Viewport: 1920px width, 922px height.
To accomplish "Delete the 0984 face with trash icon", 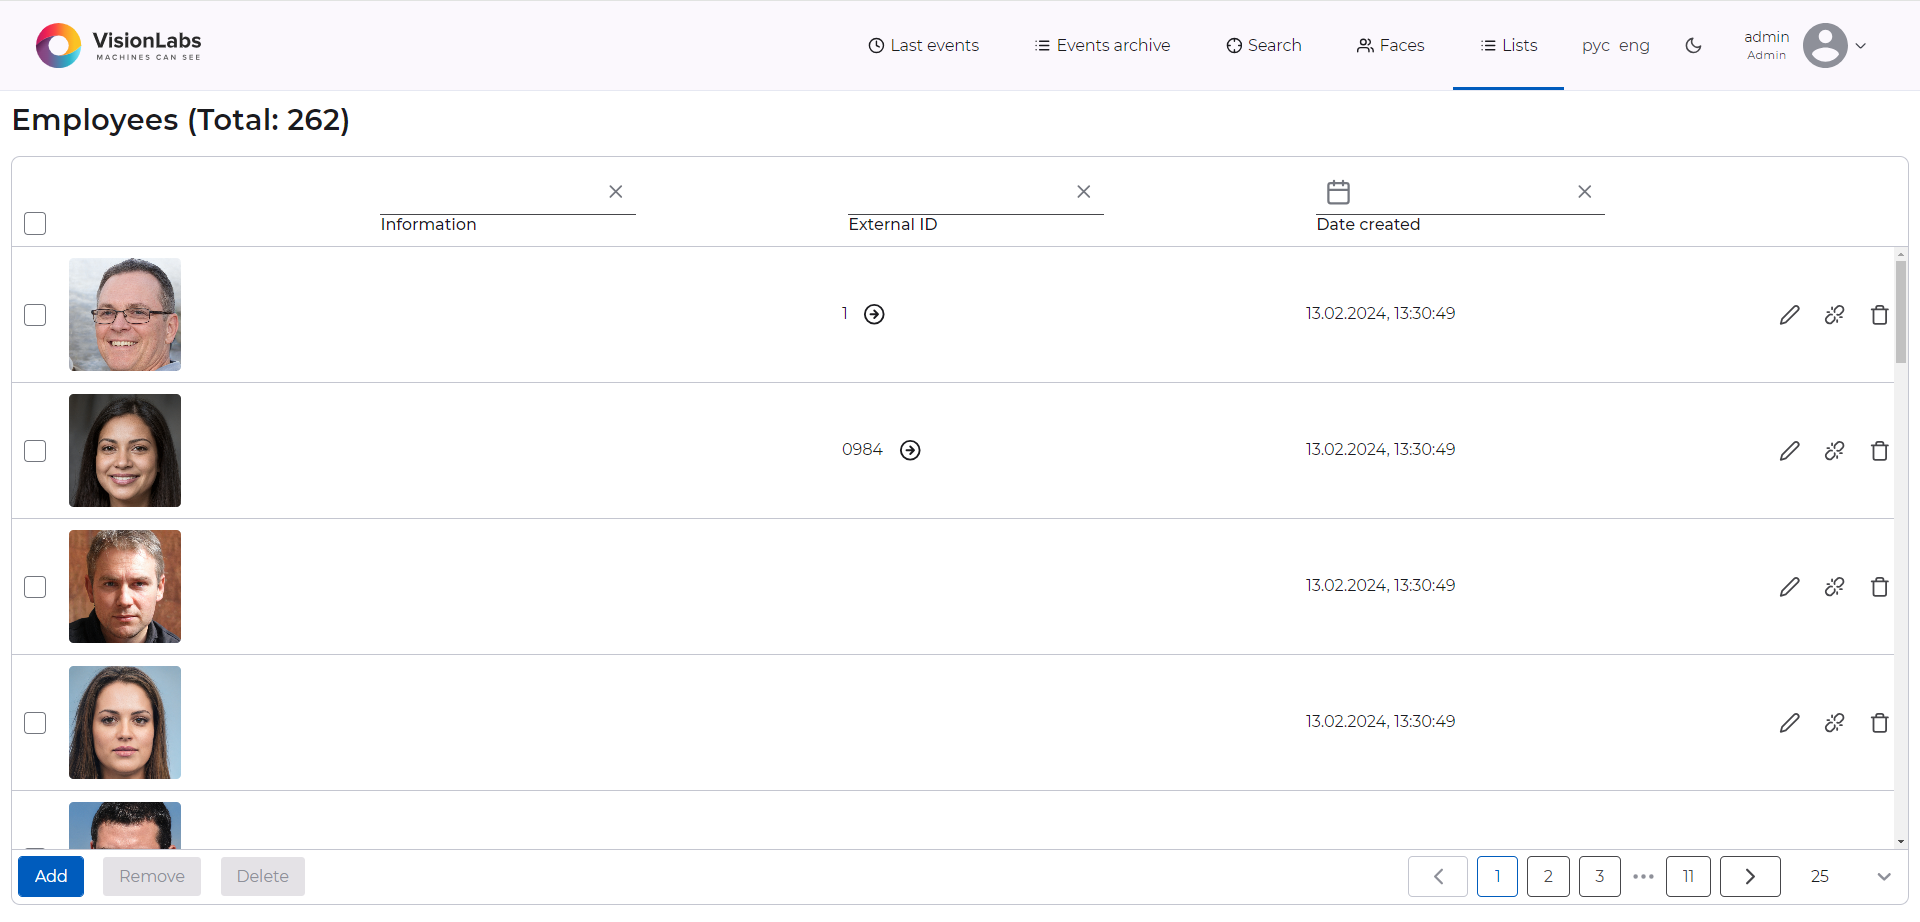I will click(x=1880, y=451).
